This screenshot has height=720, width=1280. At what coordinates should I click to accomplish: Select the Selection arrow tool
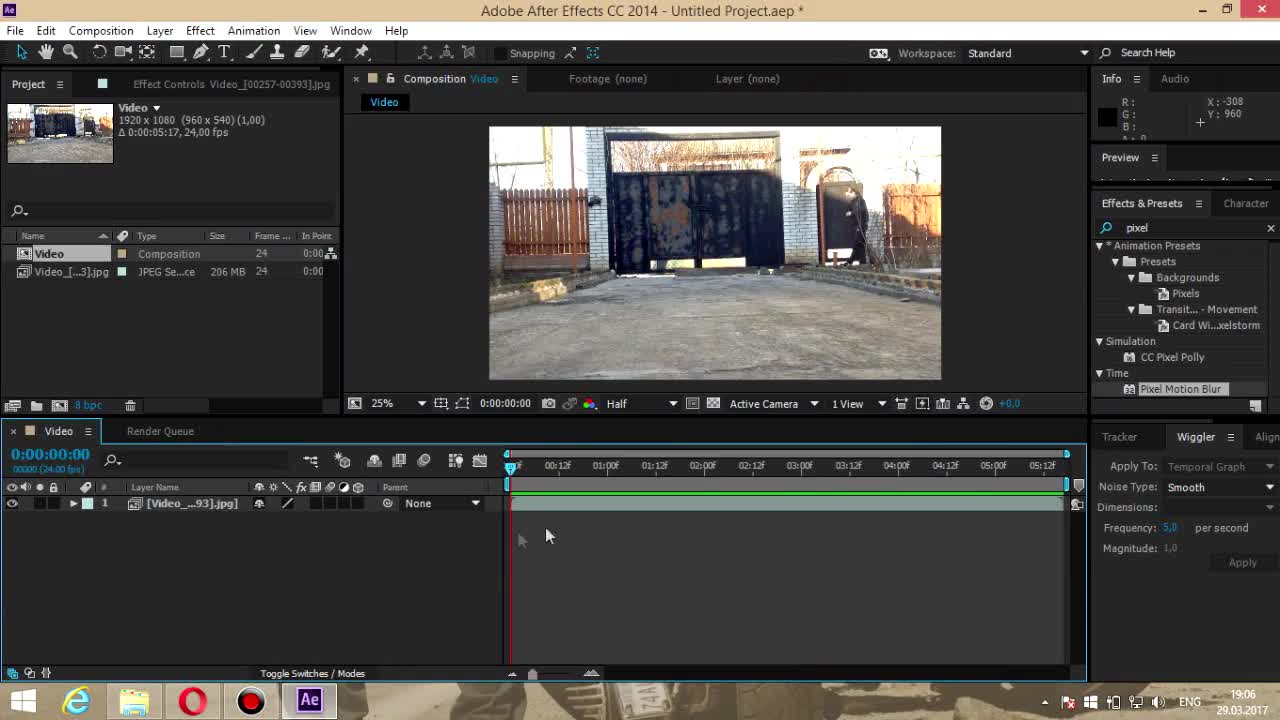22,52
